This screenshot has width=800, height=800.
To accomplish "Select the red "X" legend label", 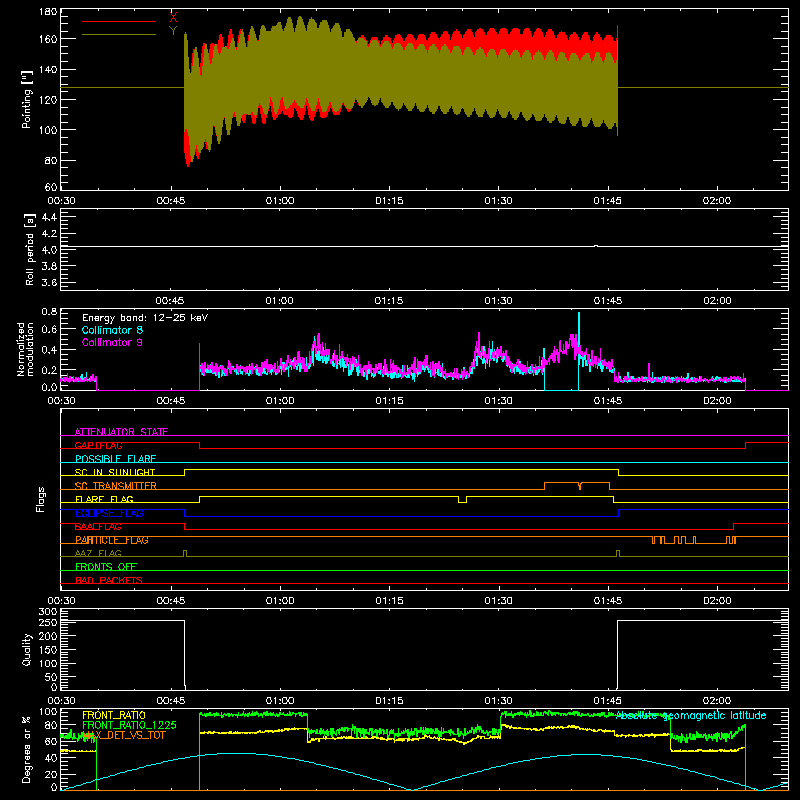I will pyautogui.click(x=173, y=18).
